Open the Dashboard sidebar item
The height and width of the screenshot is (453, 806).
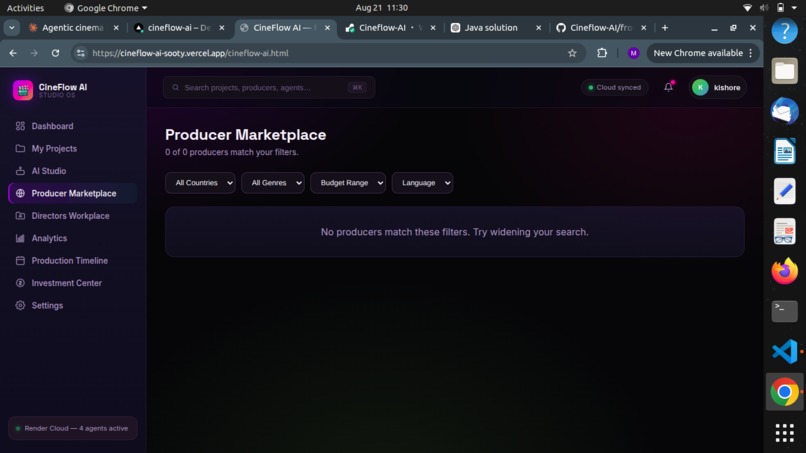click(72, 126)
